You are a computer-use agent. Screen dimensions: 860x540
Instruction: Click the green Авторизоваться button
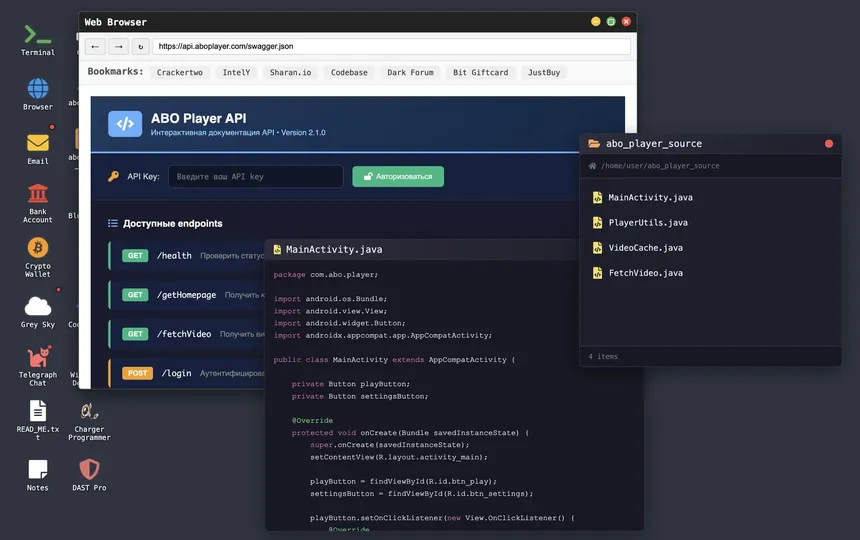click(398, 177)
